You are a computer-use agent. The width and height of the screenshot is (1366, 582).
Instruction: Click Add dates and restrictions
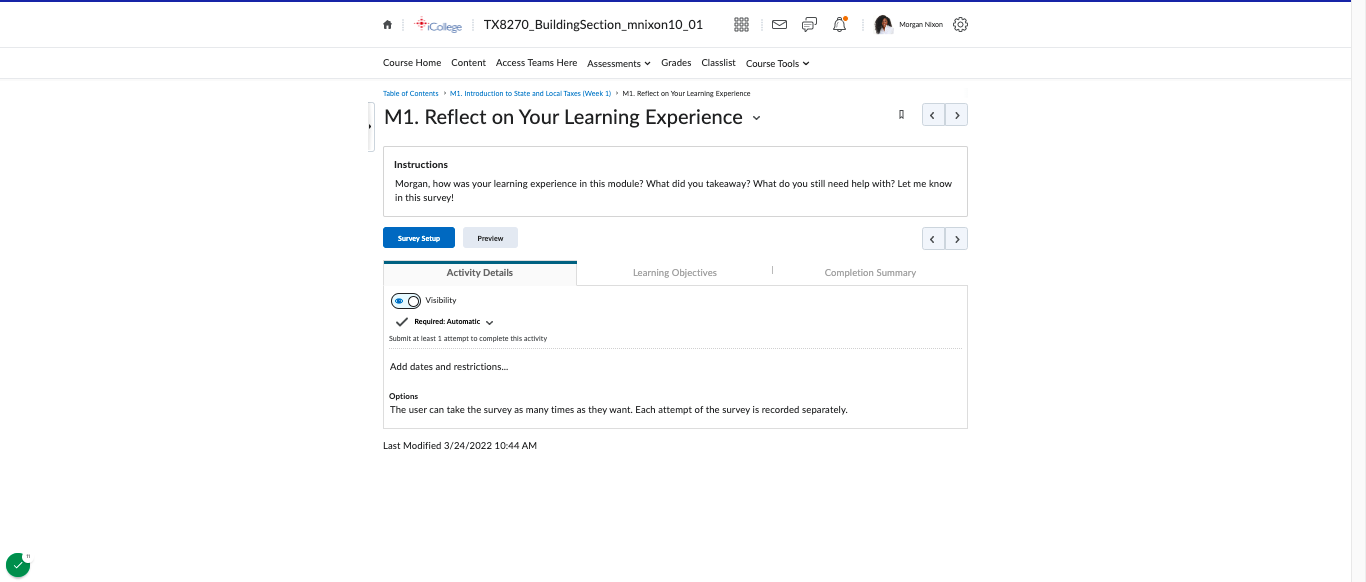[449, 367]
